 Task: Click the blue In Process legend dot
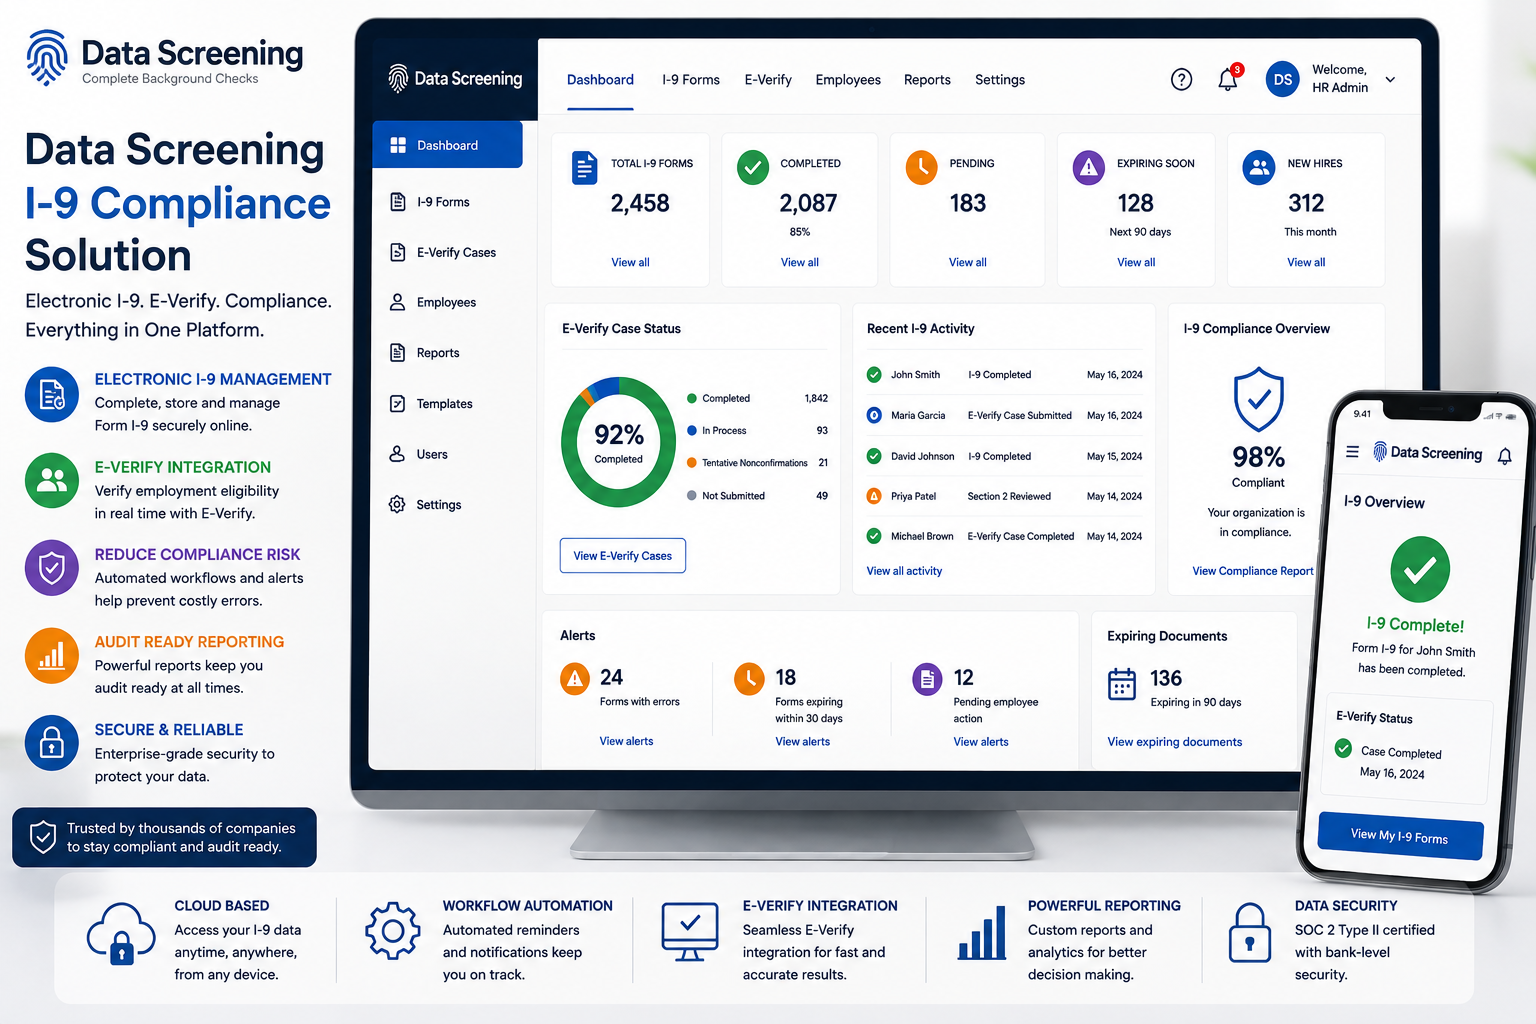692,431
